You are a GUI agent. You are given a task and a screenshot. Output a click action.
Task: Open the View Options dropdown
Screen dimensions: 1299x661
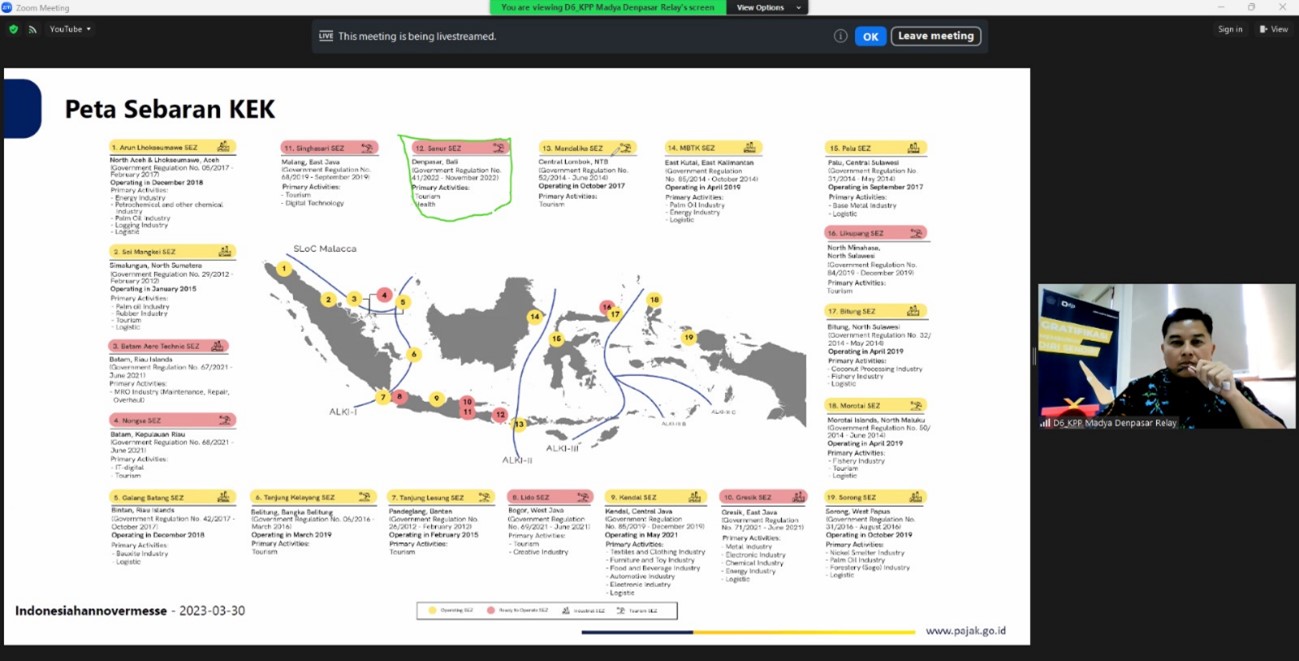768,7
